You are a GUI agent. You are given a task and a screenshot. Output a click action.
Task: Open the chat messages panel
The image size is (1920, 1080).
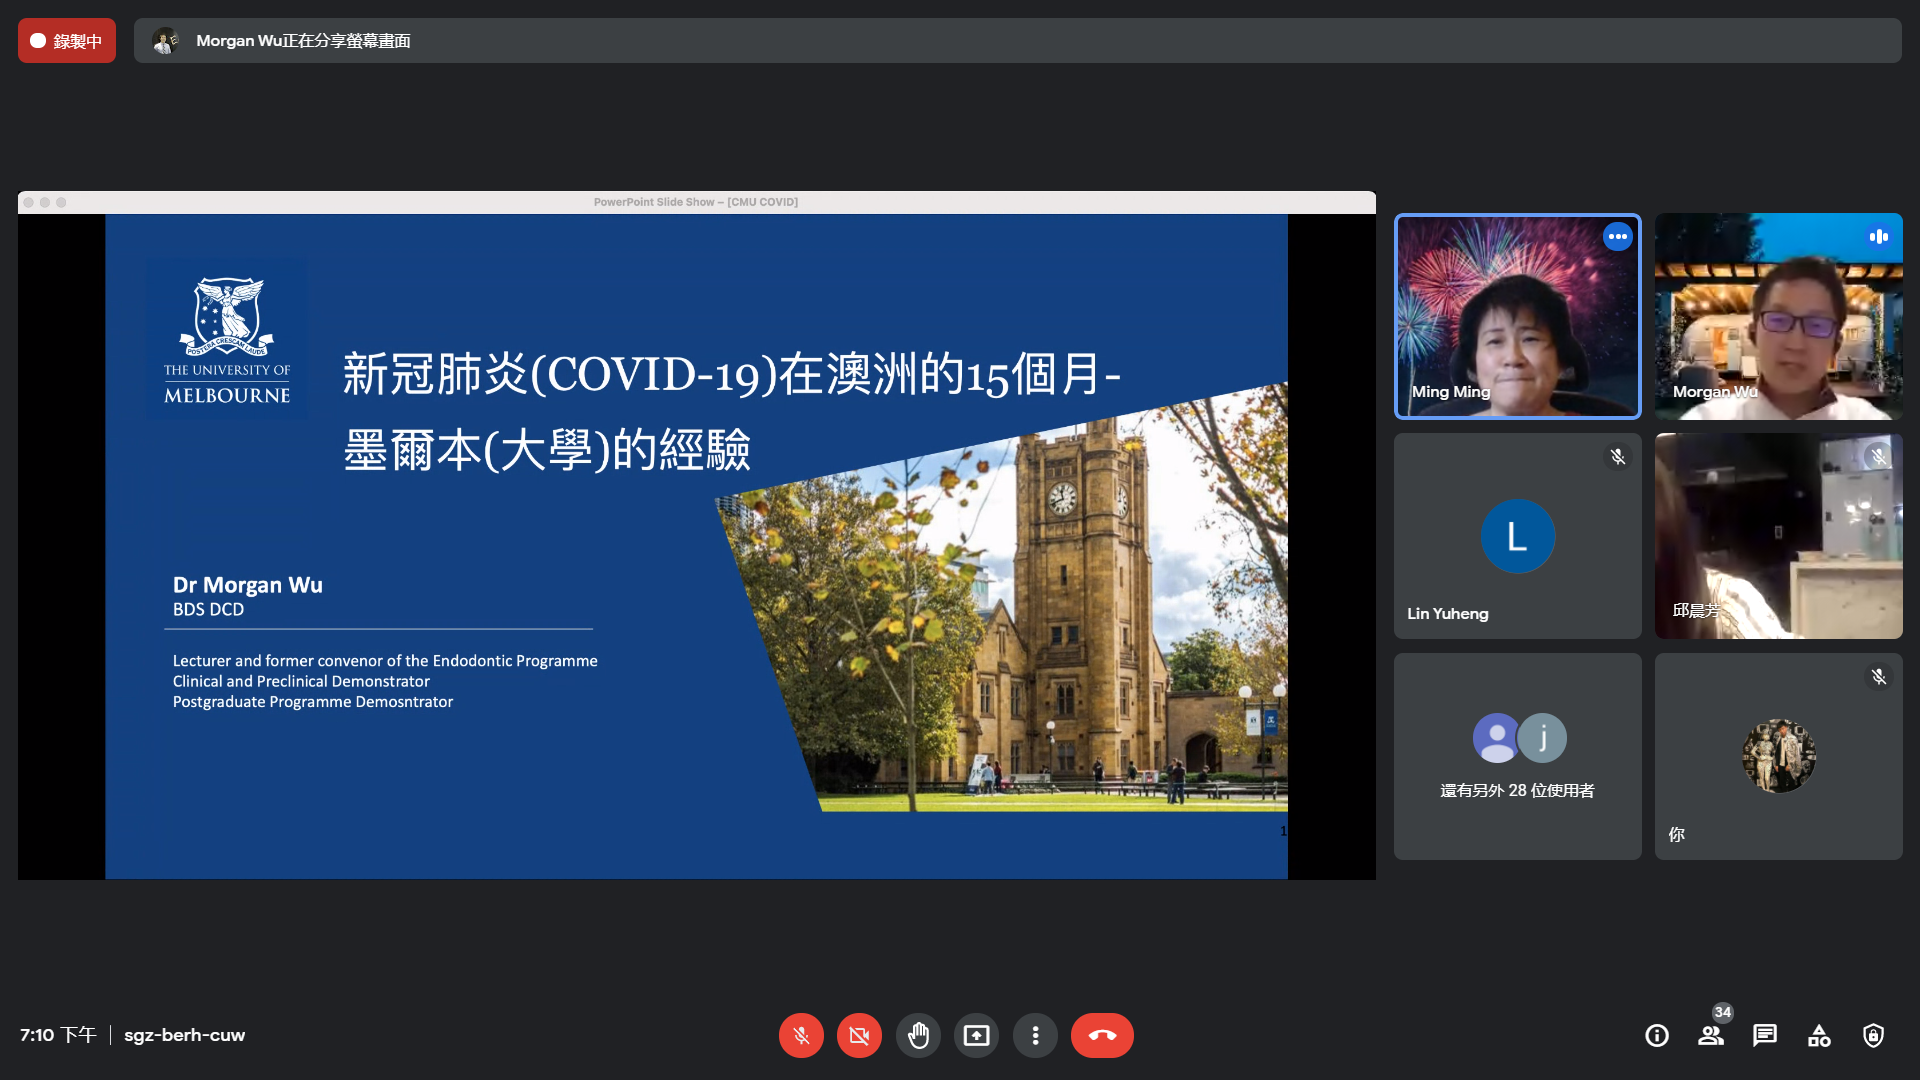(1765, 1035)
